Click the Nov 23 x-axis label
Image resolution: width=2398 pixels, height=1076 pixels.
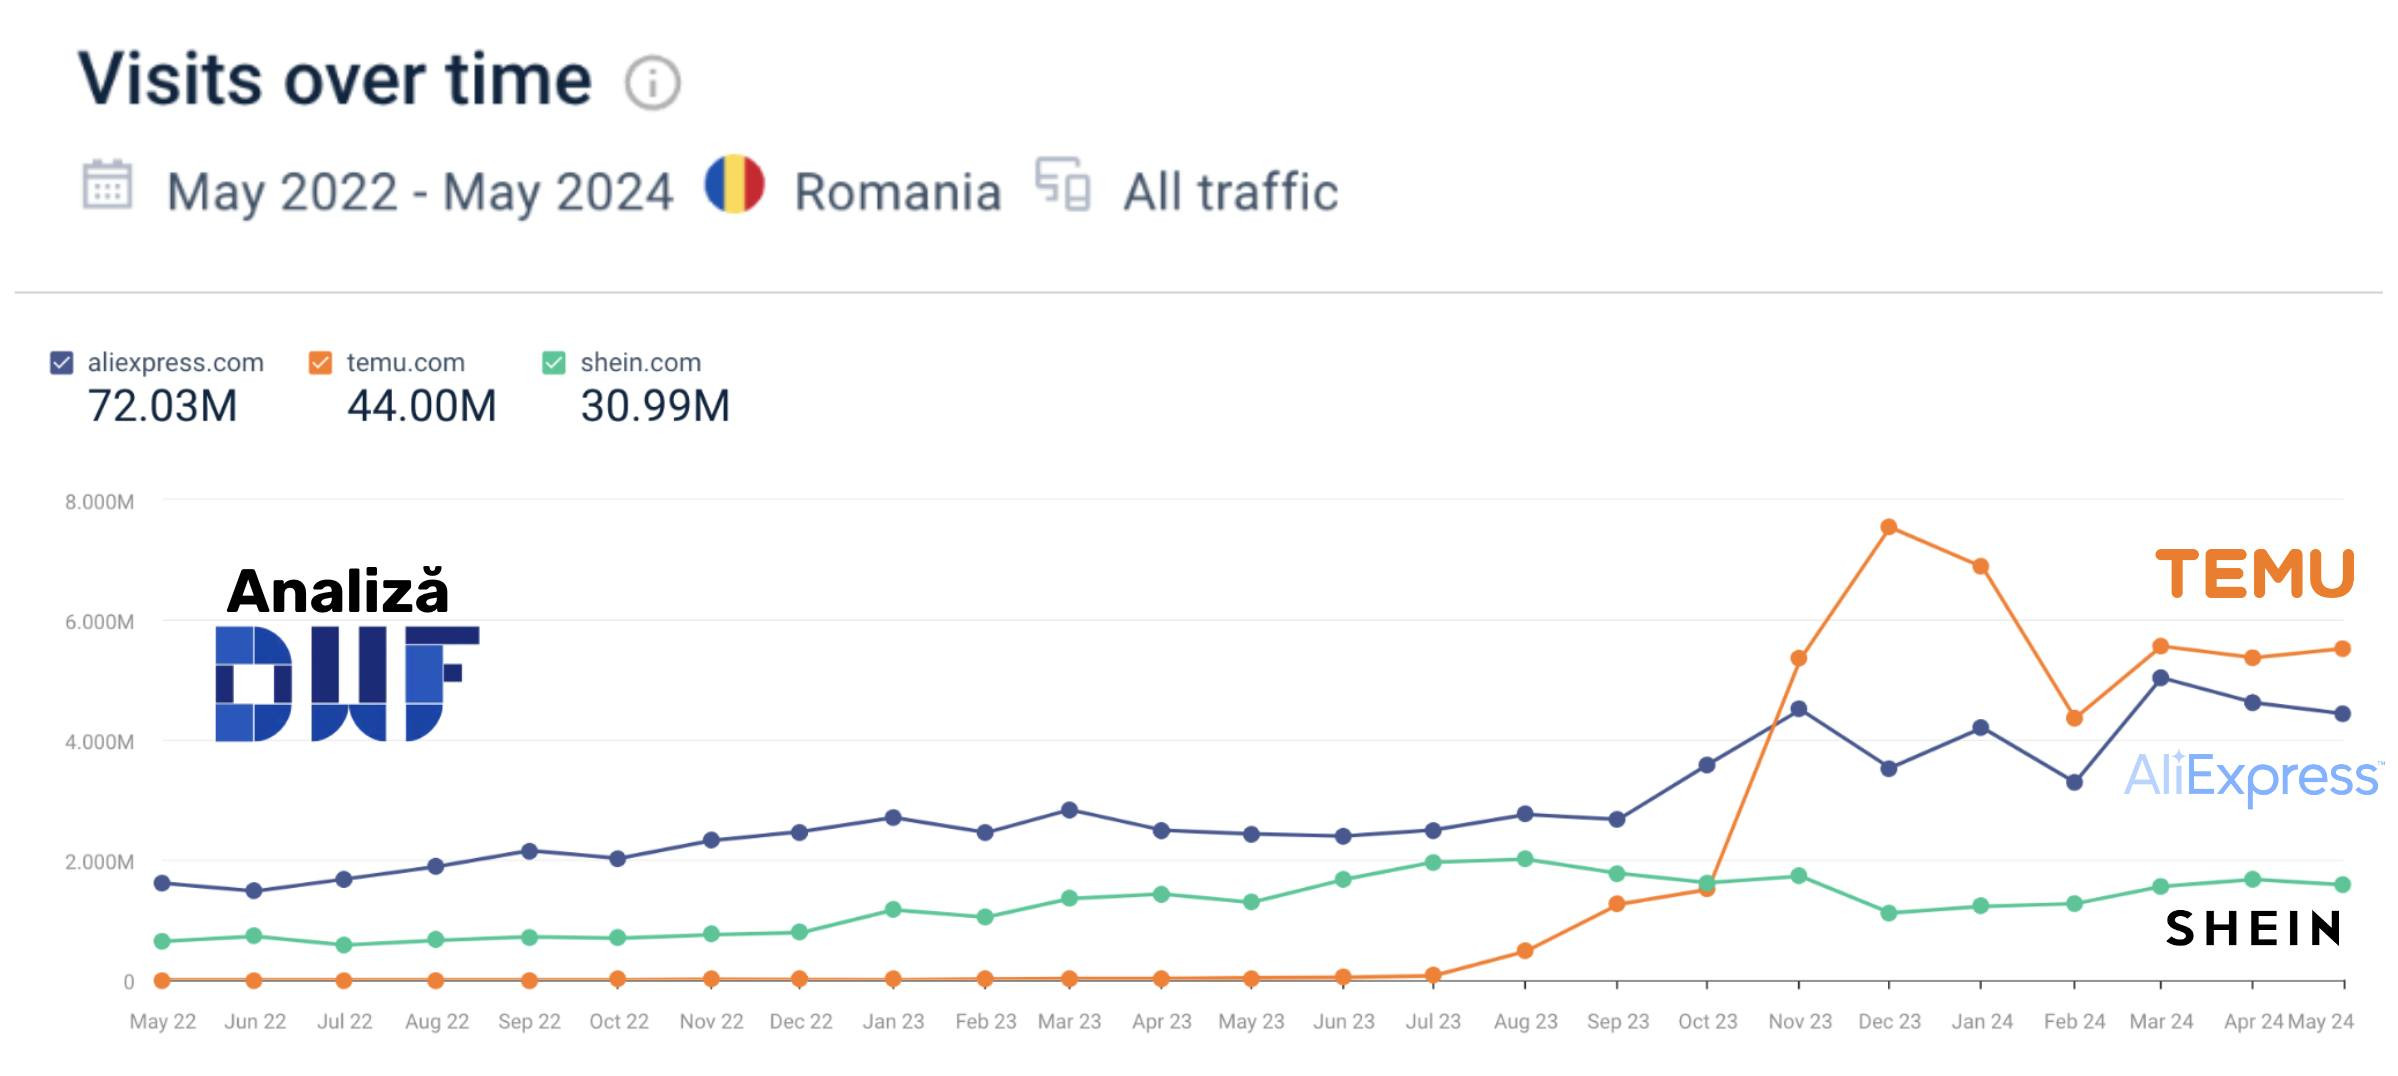click(1800, 1022)
